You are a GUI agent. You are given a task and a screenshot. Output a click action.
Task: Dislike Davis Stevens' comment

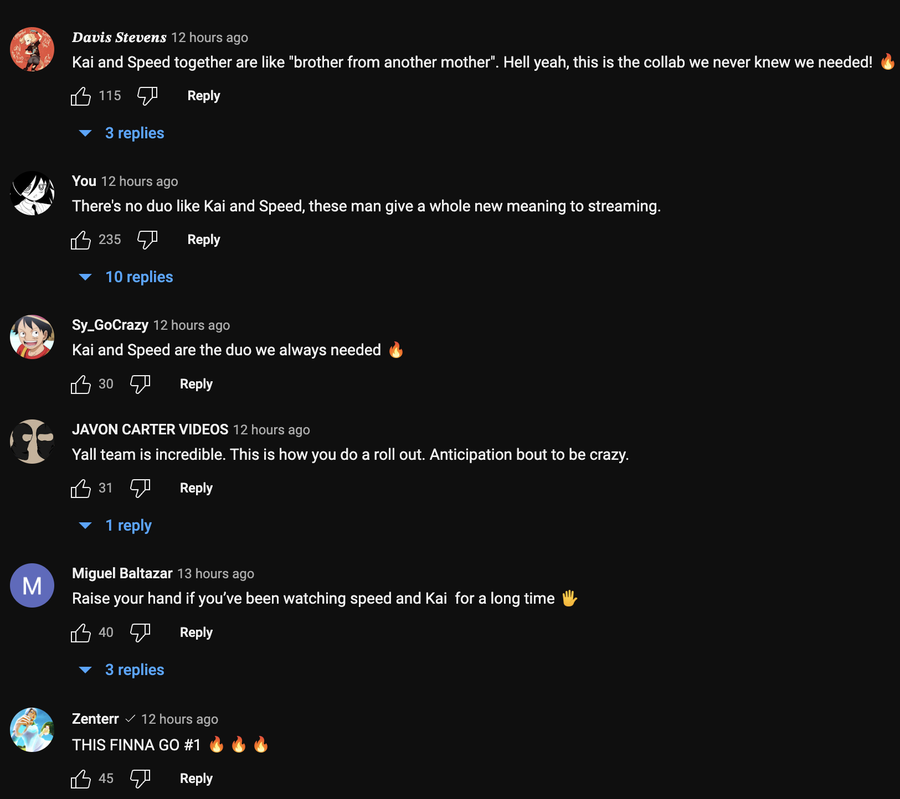(x=147, y=96)
